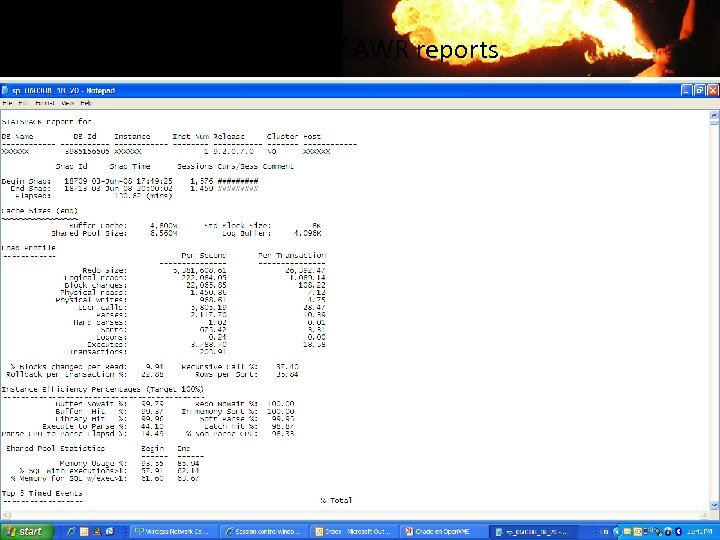Click the 'Load Profile' section heading
Screen dimensions: 720x540
pyautogui.click(x=28, y=248)
